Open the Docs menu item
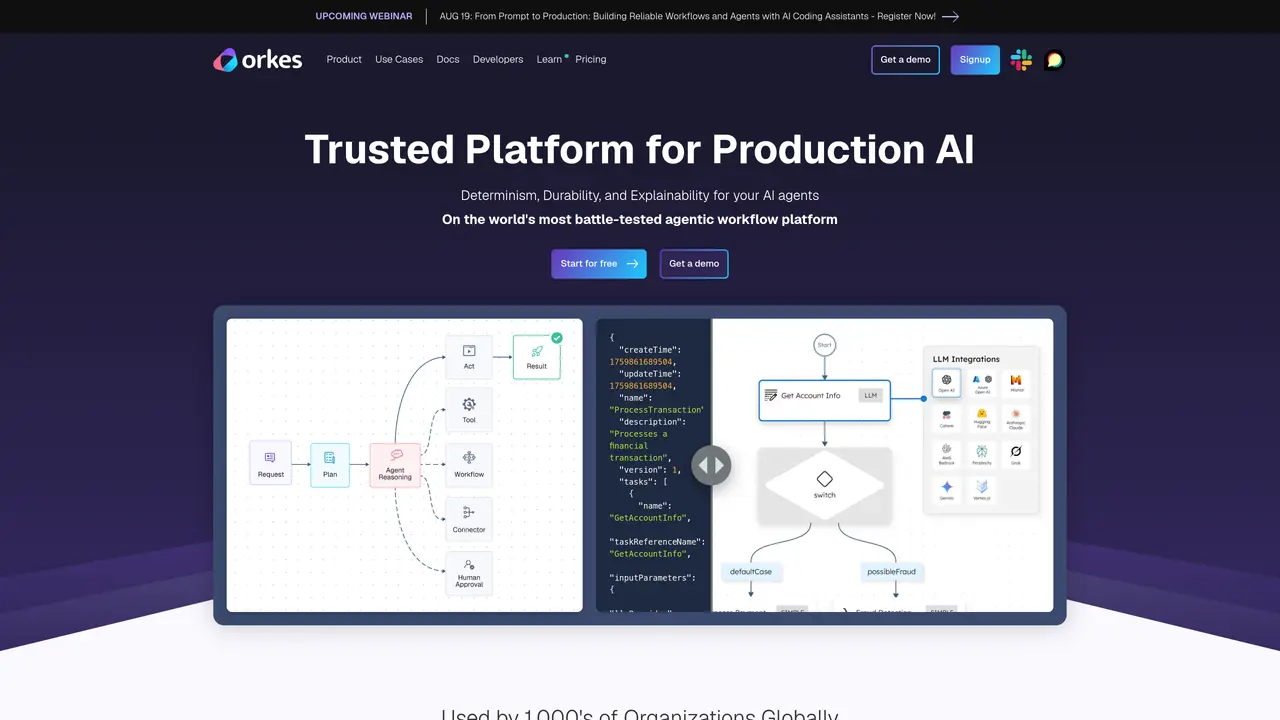 pos(448,60)
